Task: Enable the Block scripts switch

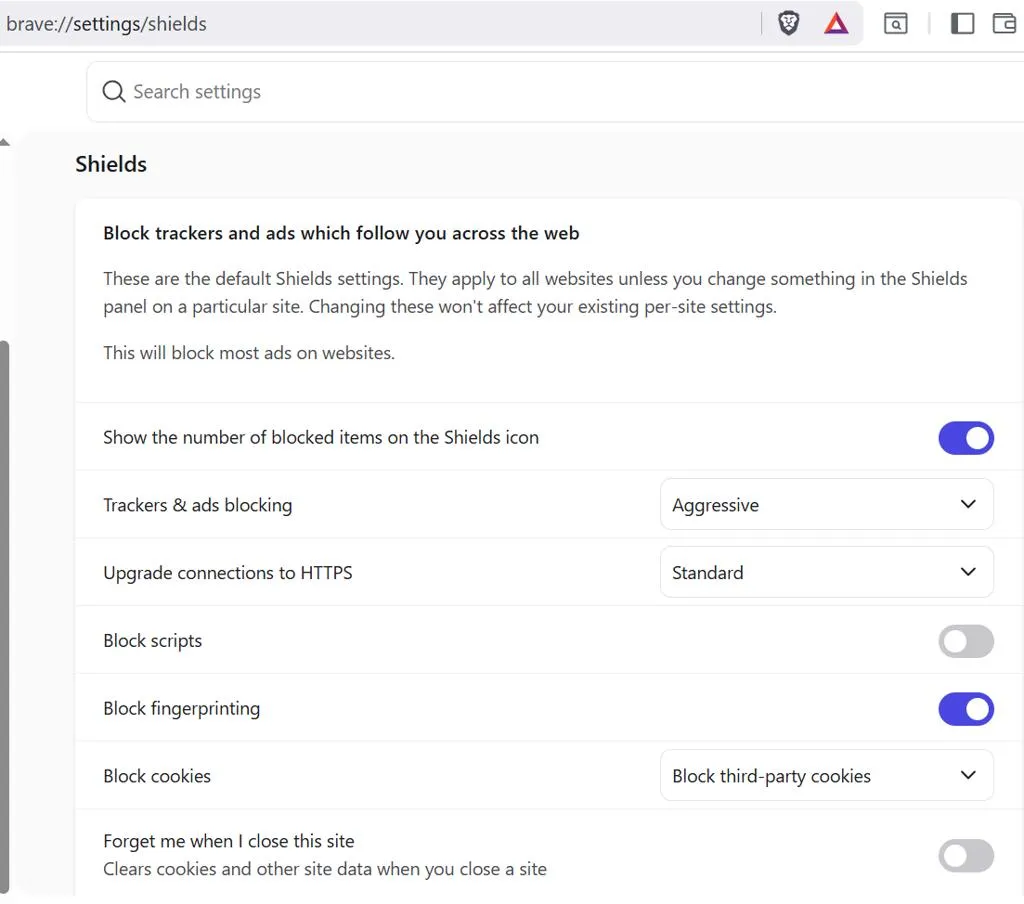Action: (966, 641)
